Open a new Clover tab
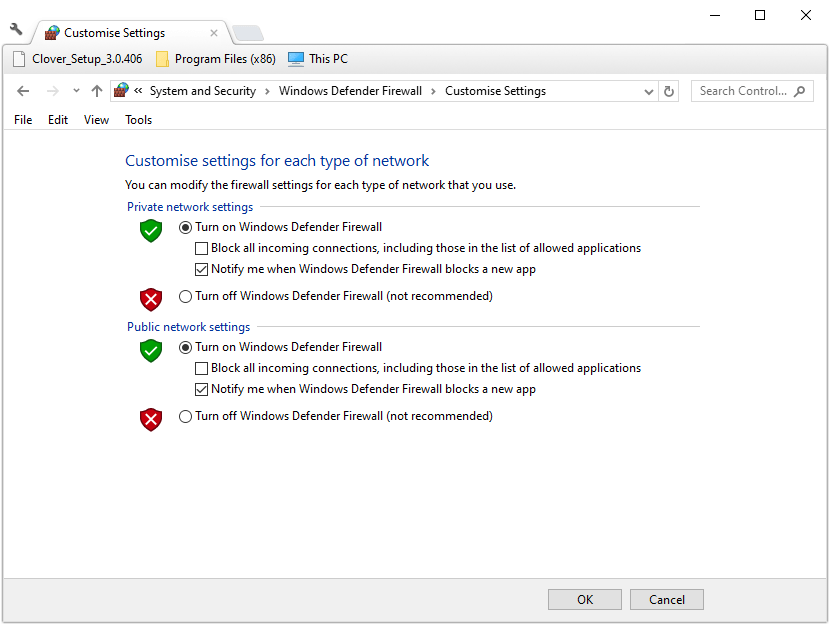Image resolution: width=830 pixels, height=625 pixels. coord(248,33)
